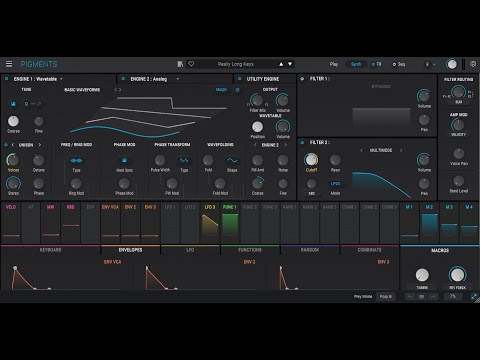Image resolution: width=480 pixels, height=360 pixels.
Task: Open the preset browser library icon
Action: 180,64
